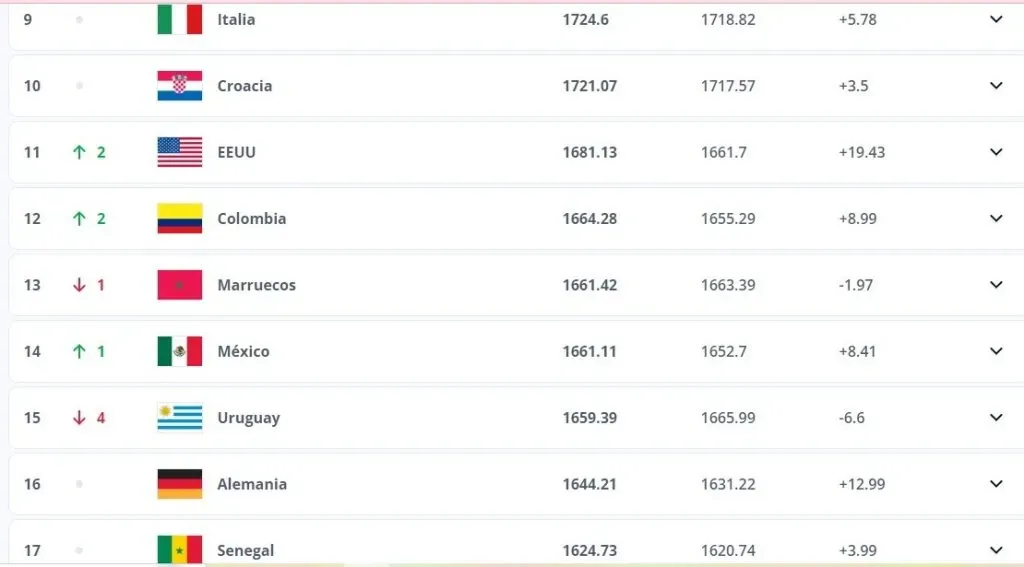
Task: Open the Alemania team name link
Action: [252, 484]
